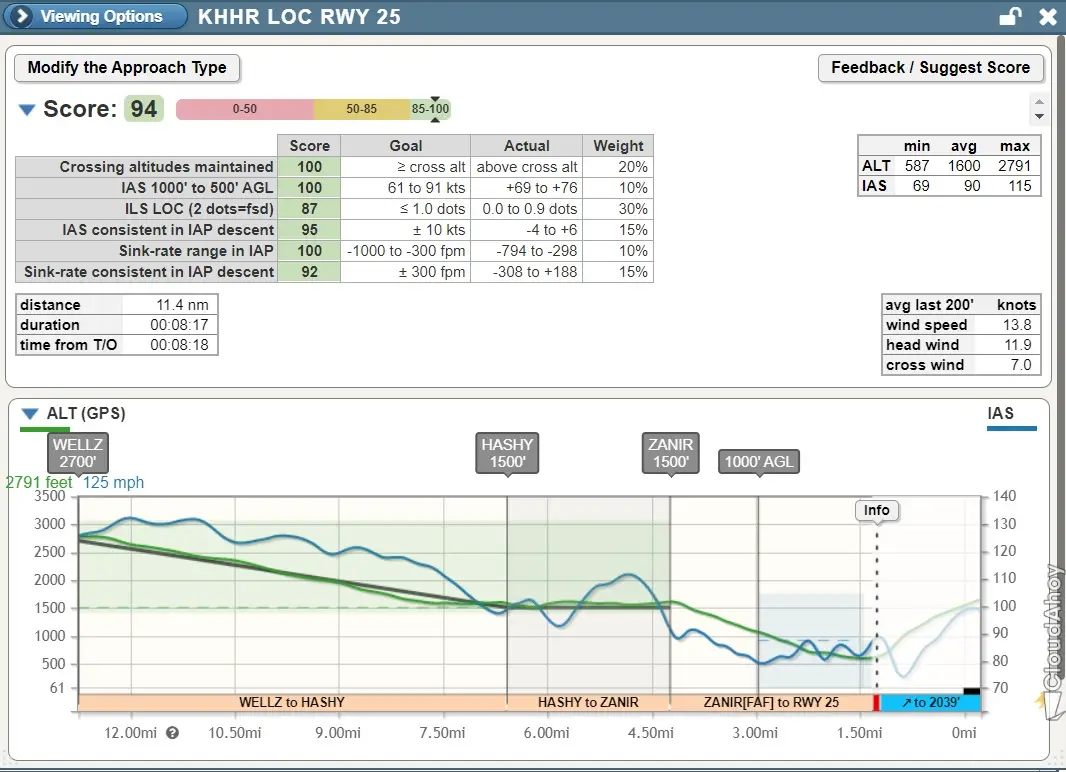Select the WELLZ 2700' waypoint marker
Image resolution: width=1066 pixels, height=772 pixels.
tap(78, 452)
